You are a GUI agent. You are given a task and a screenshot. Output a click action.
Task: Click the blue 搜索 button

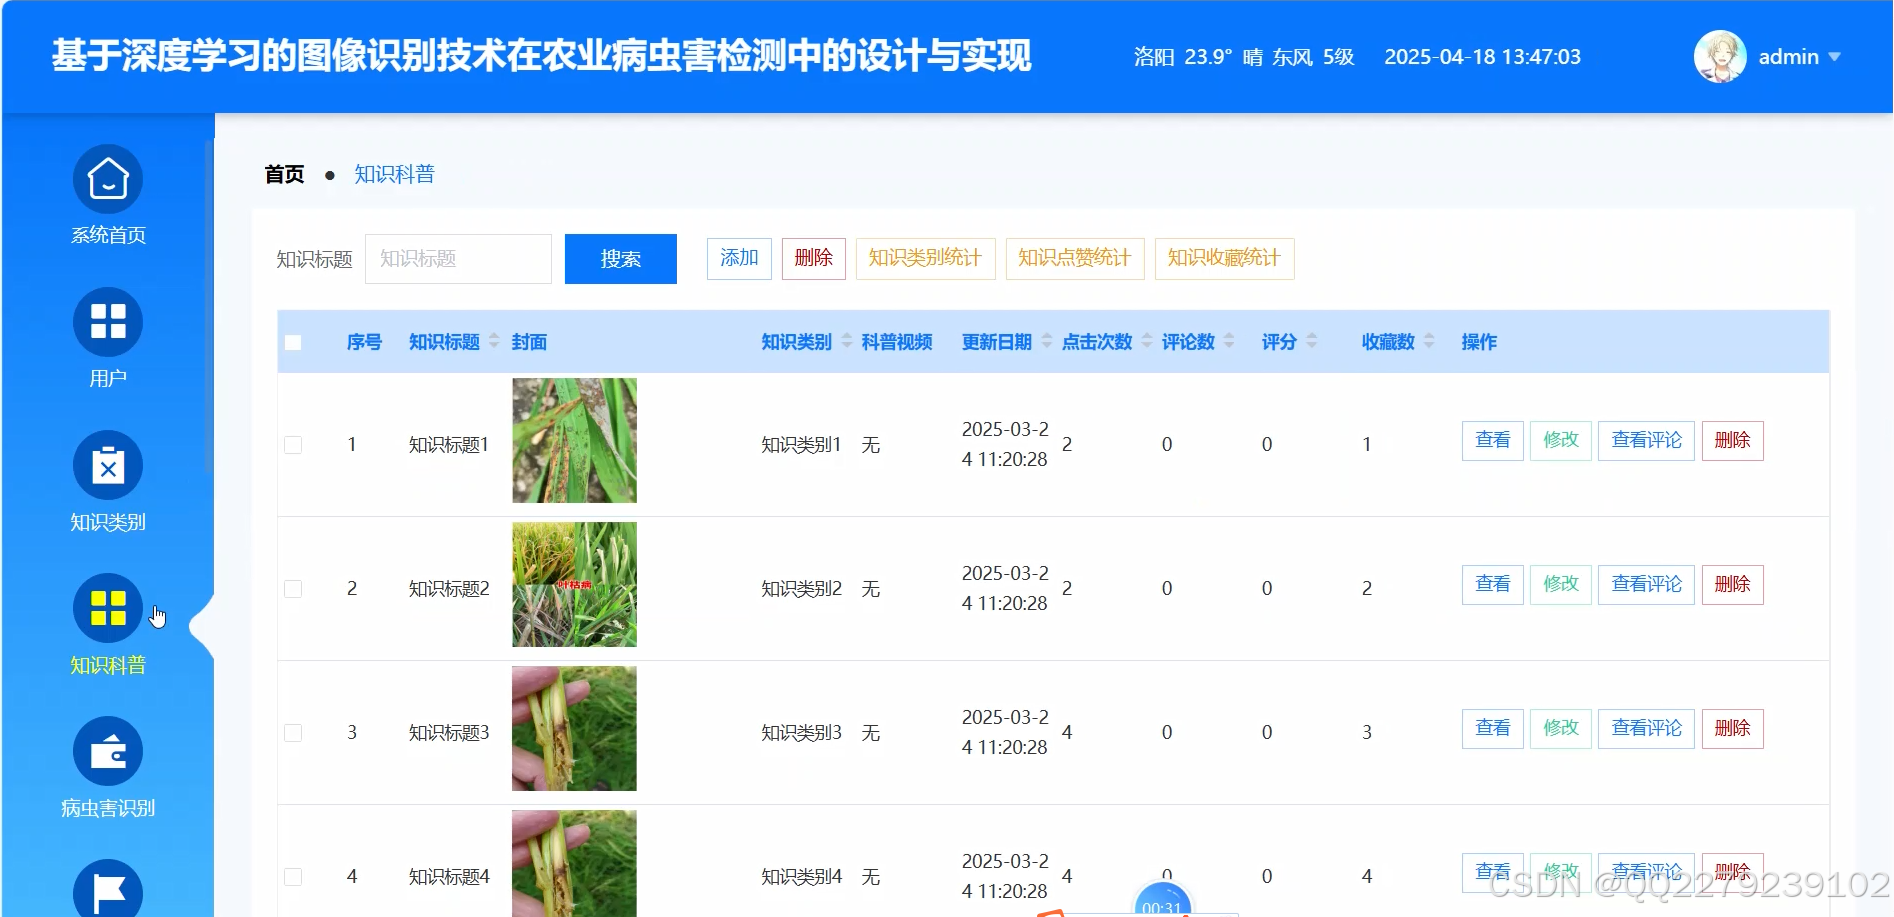click(621, 259)
